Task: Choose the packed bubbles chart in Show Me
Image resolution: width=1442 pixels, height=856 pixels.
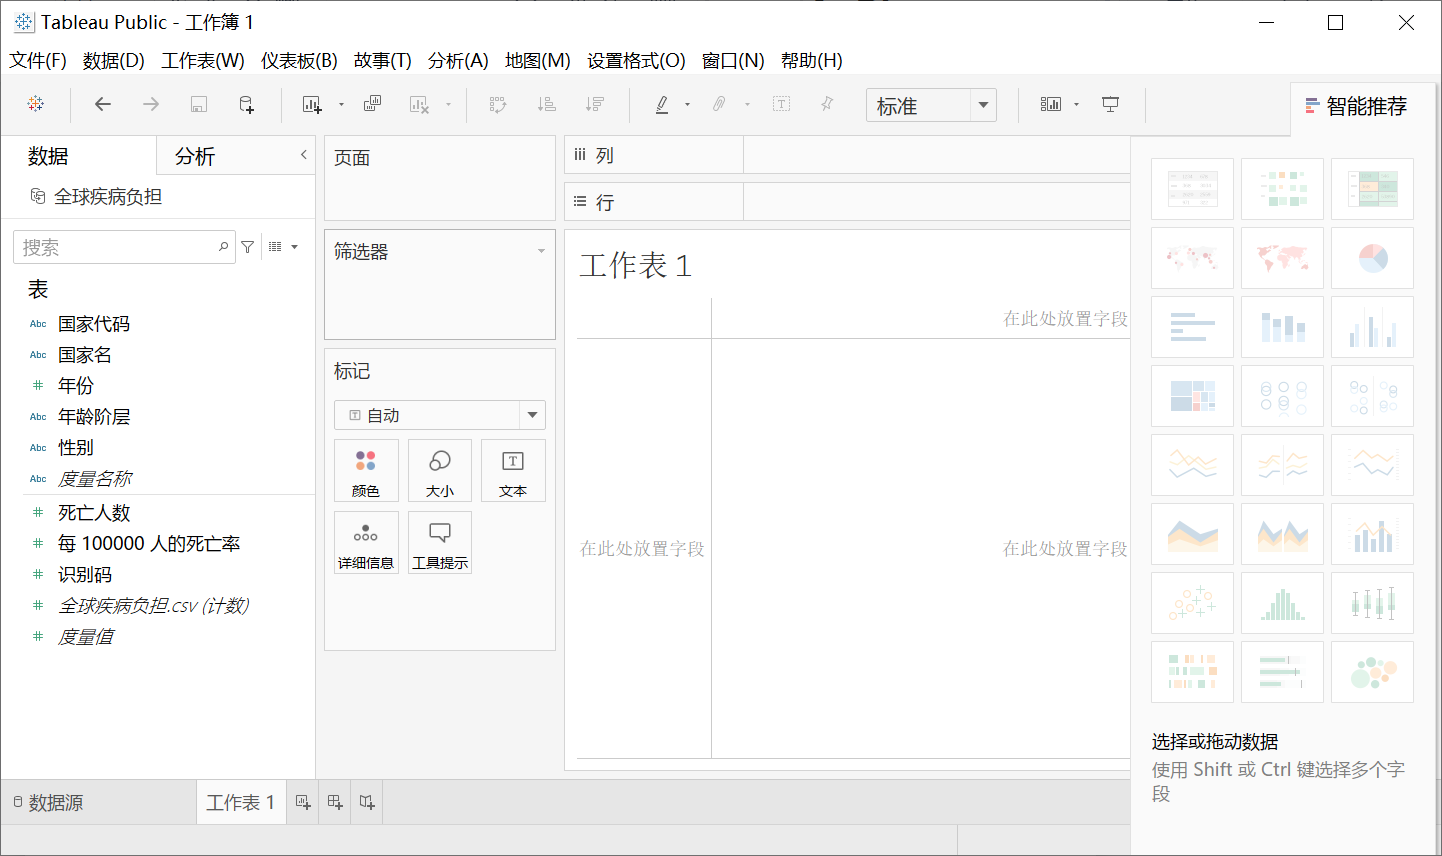Action: pyautogui.click(x=1373, y=672)
